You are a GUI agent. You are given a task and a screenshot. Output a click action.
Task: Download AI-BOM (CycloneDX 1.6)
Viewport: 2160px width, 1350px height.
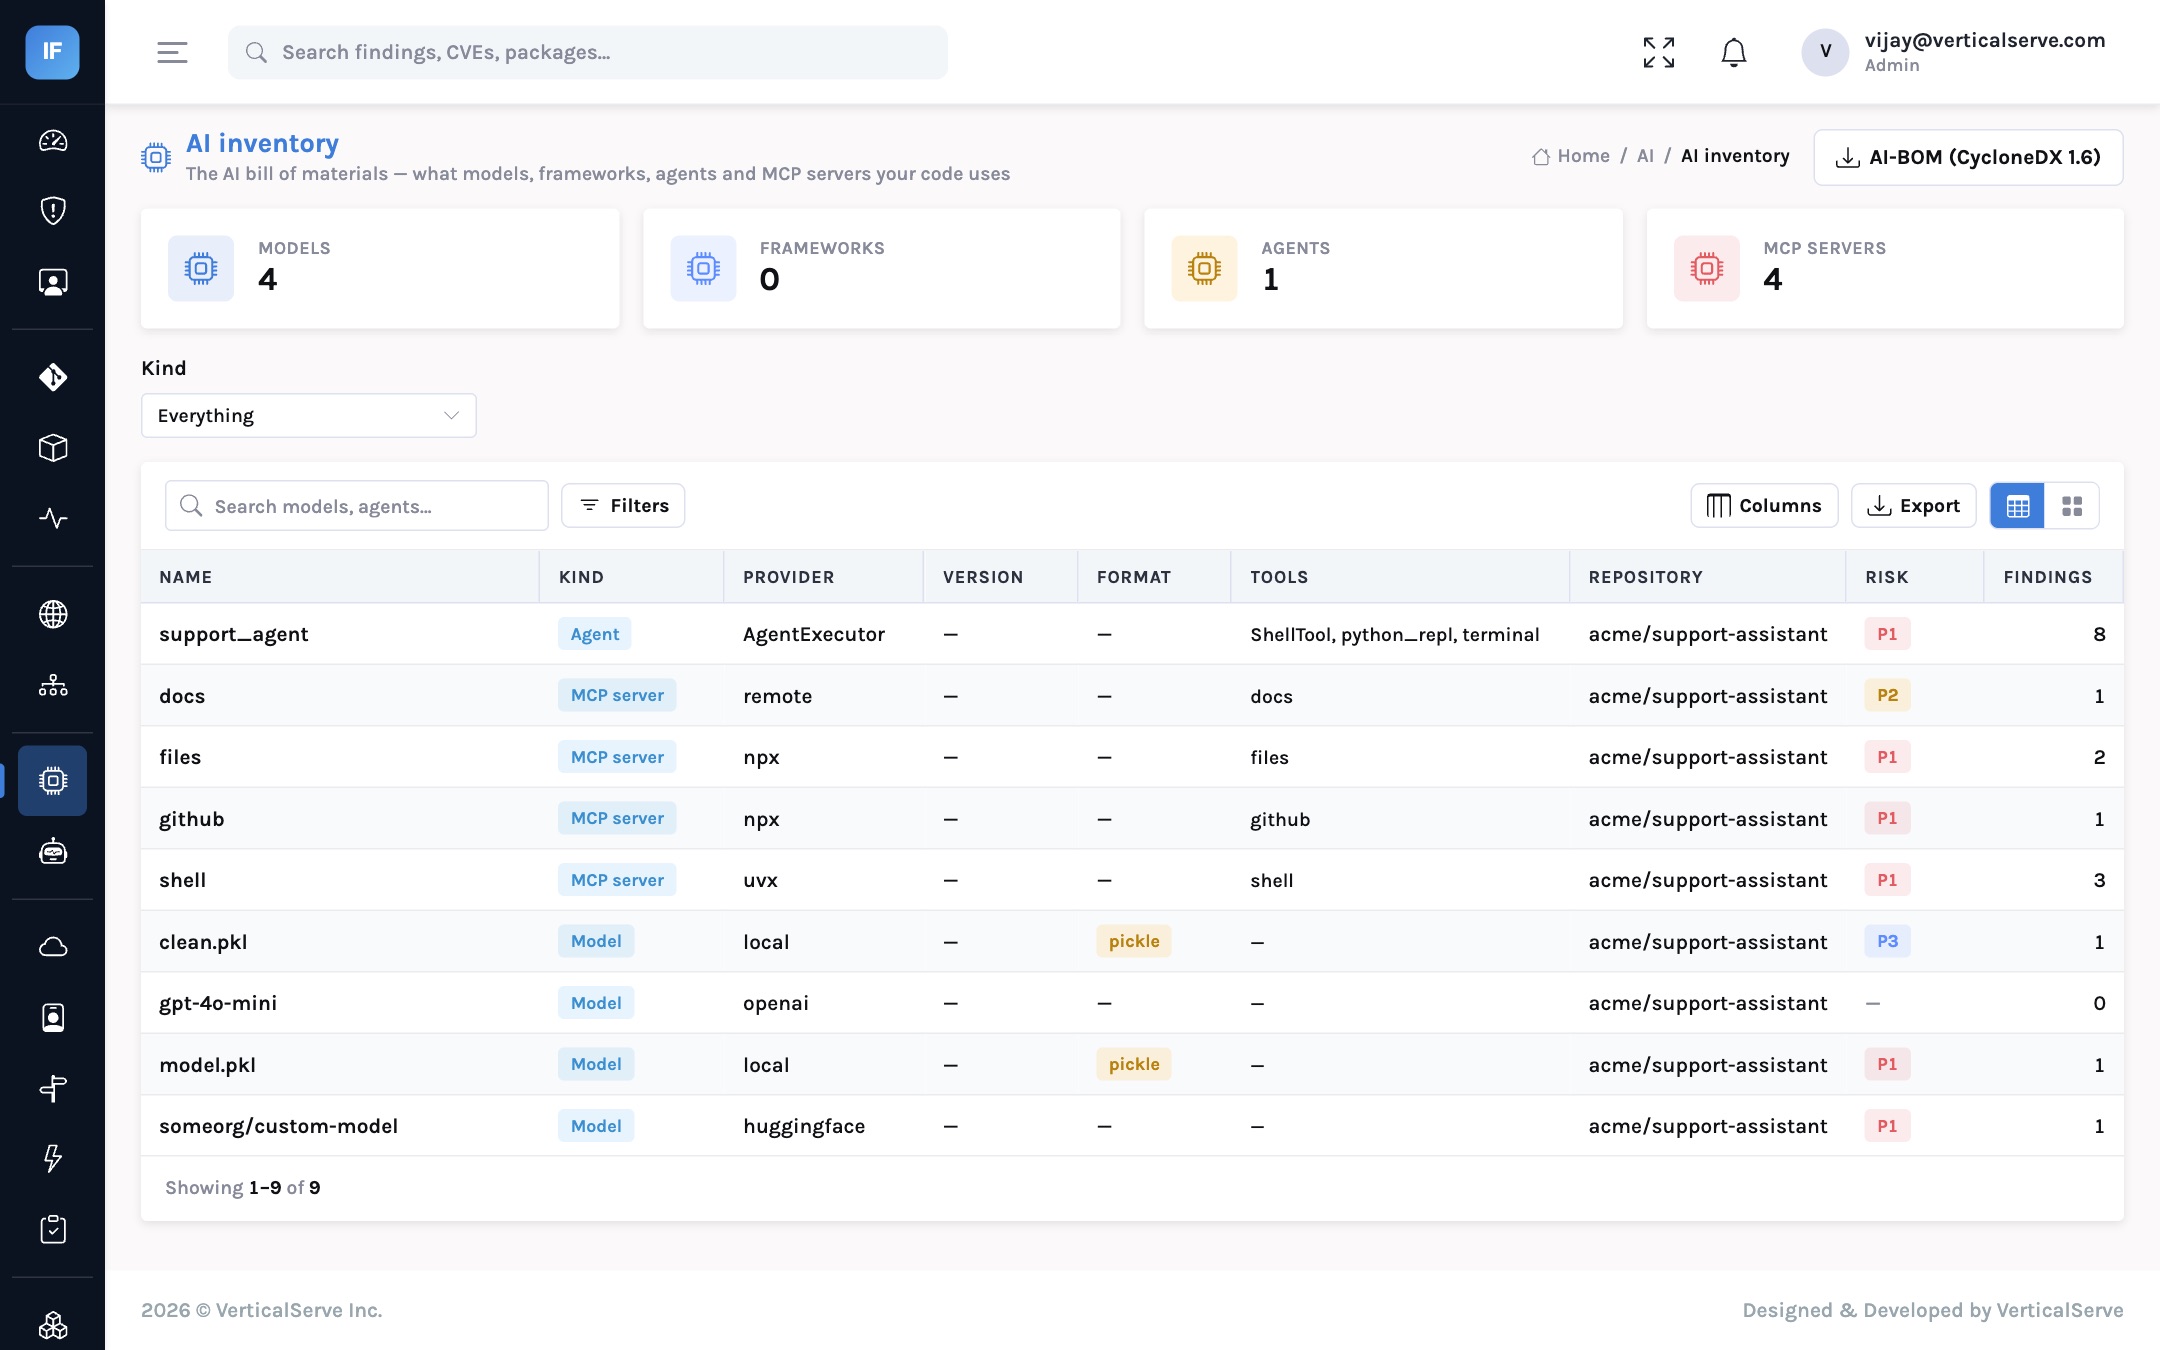(x=1968, y=157)
